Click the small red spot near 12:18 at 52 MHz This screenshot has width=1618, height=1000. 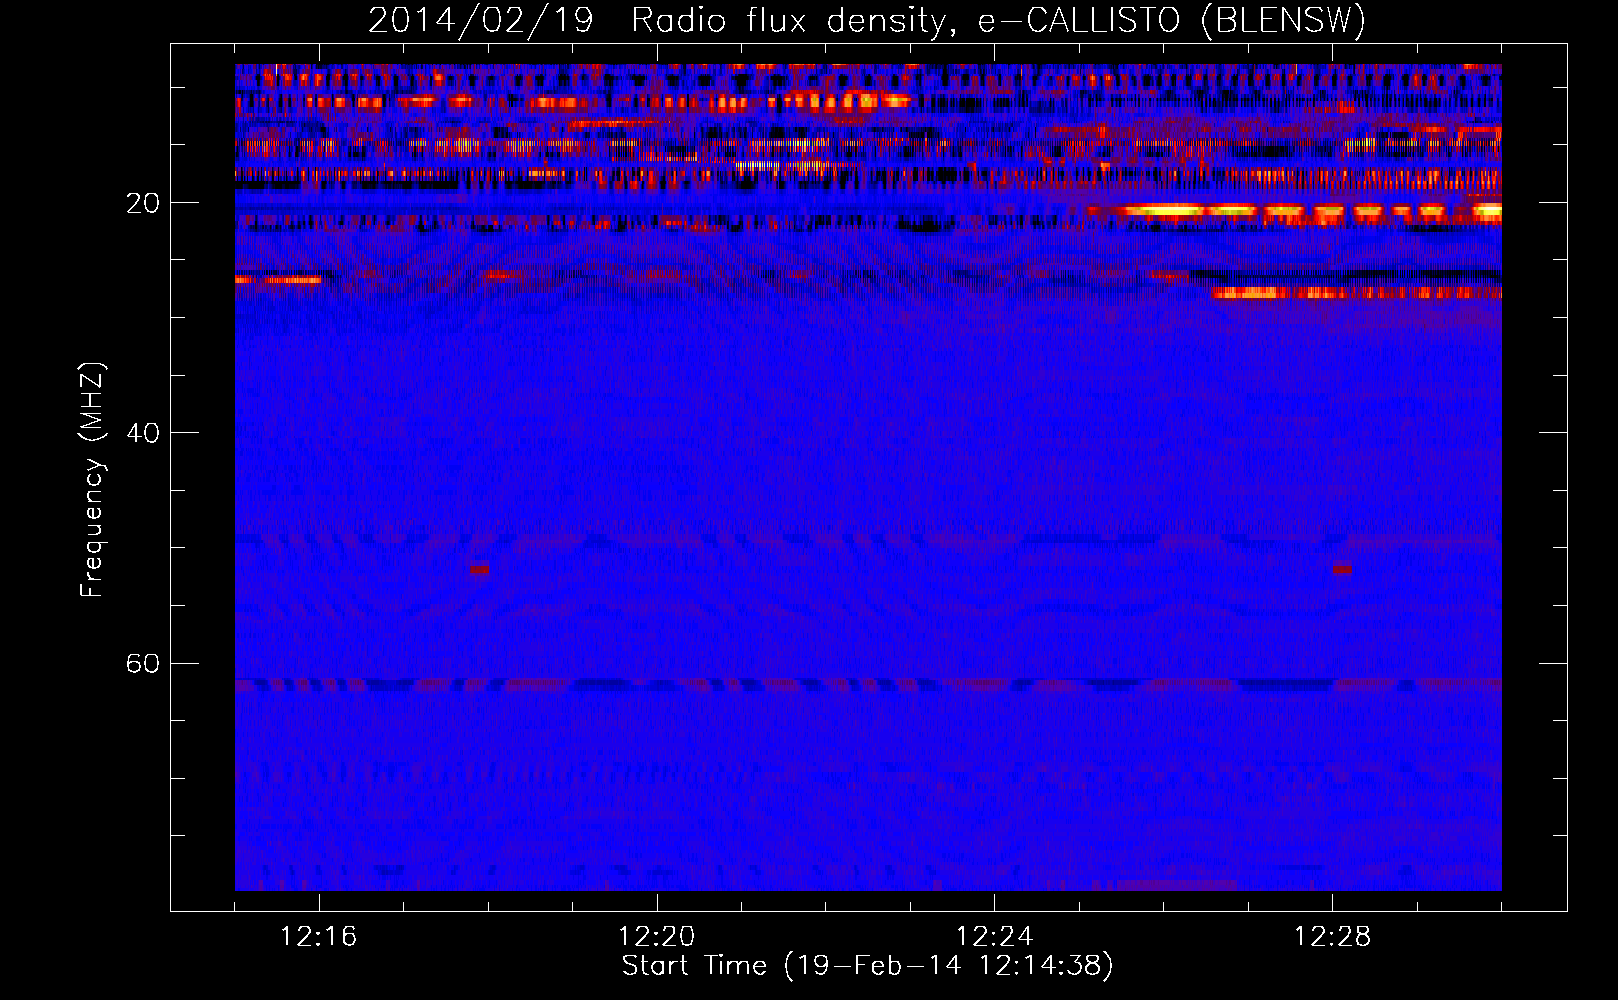[x=480, y=570]
